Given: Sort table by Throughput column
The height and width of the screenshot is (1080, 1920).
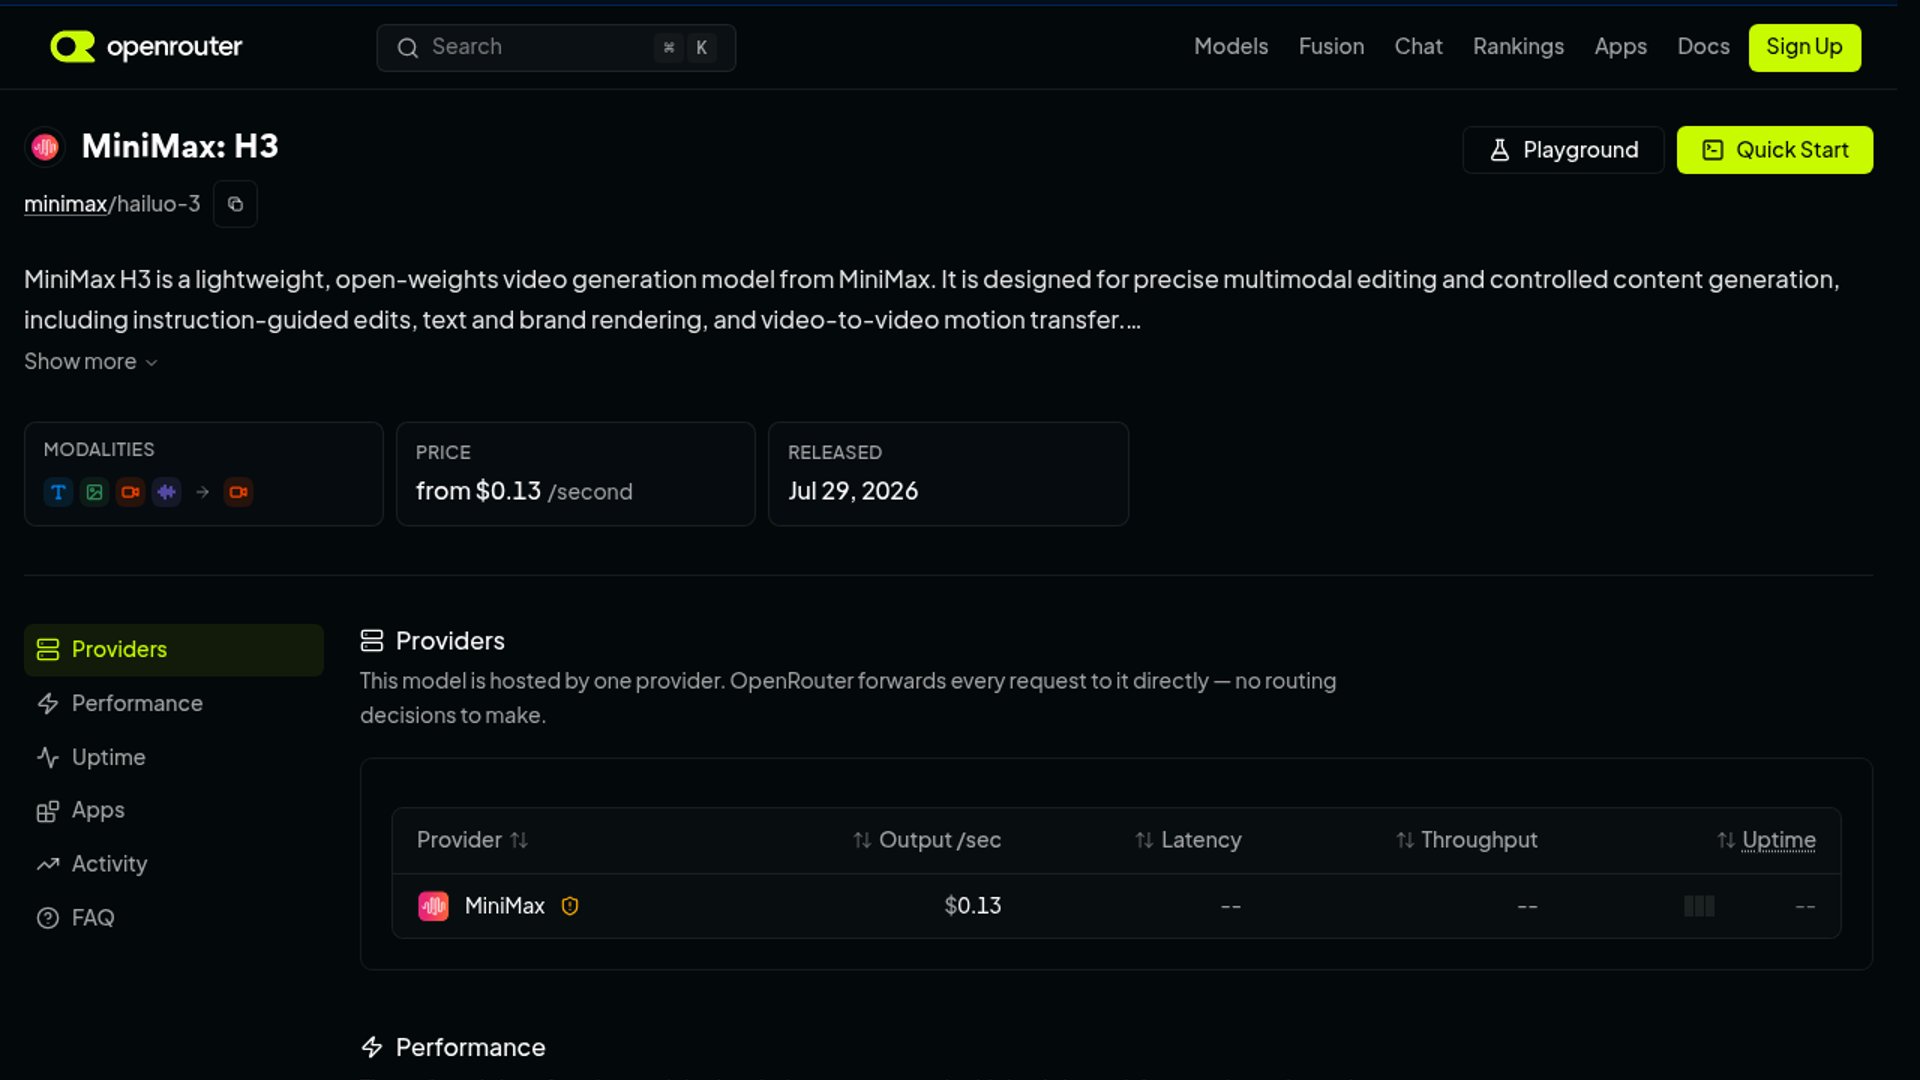Looking at the screenshot, I should click(1467, 840).
